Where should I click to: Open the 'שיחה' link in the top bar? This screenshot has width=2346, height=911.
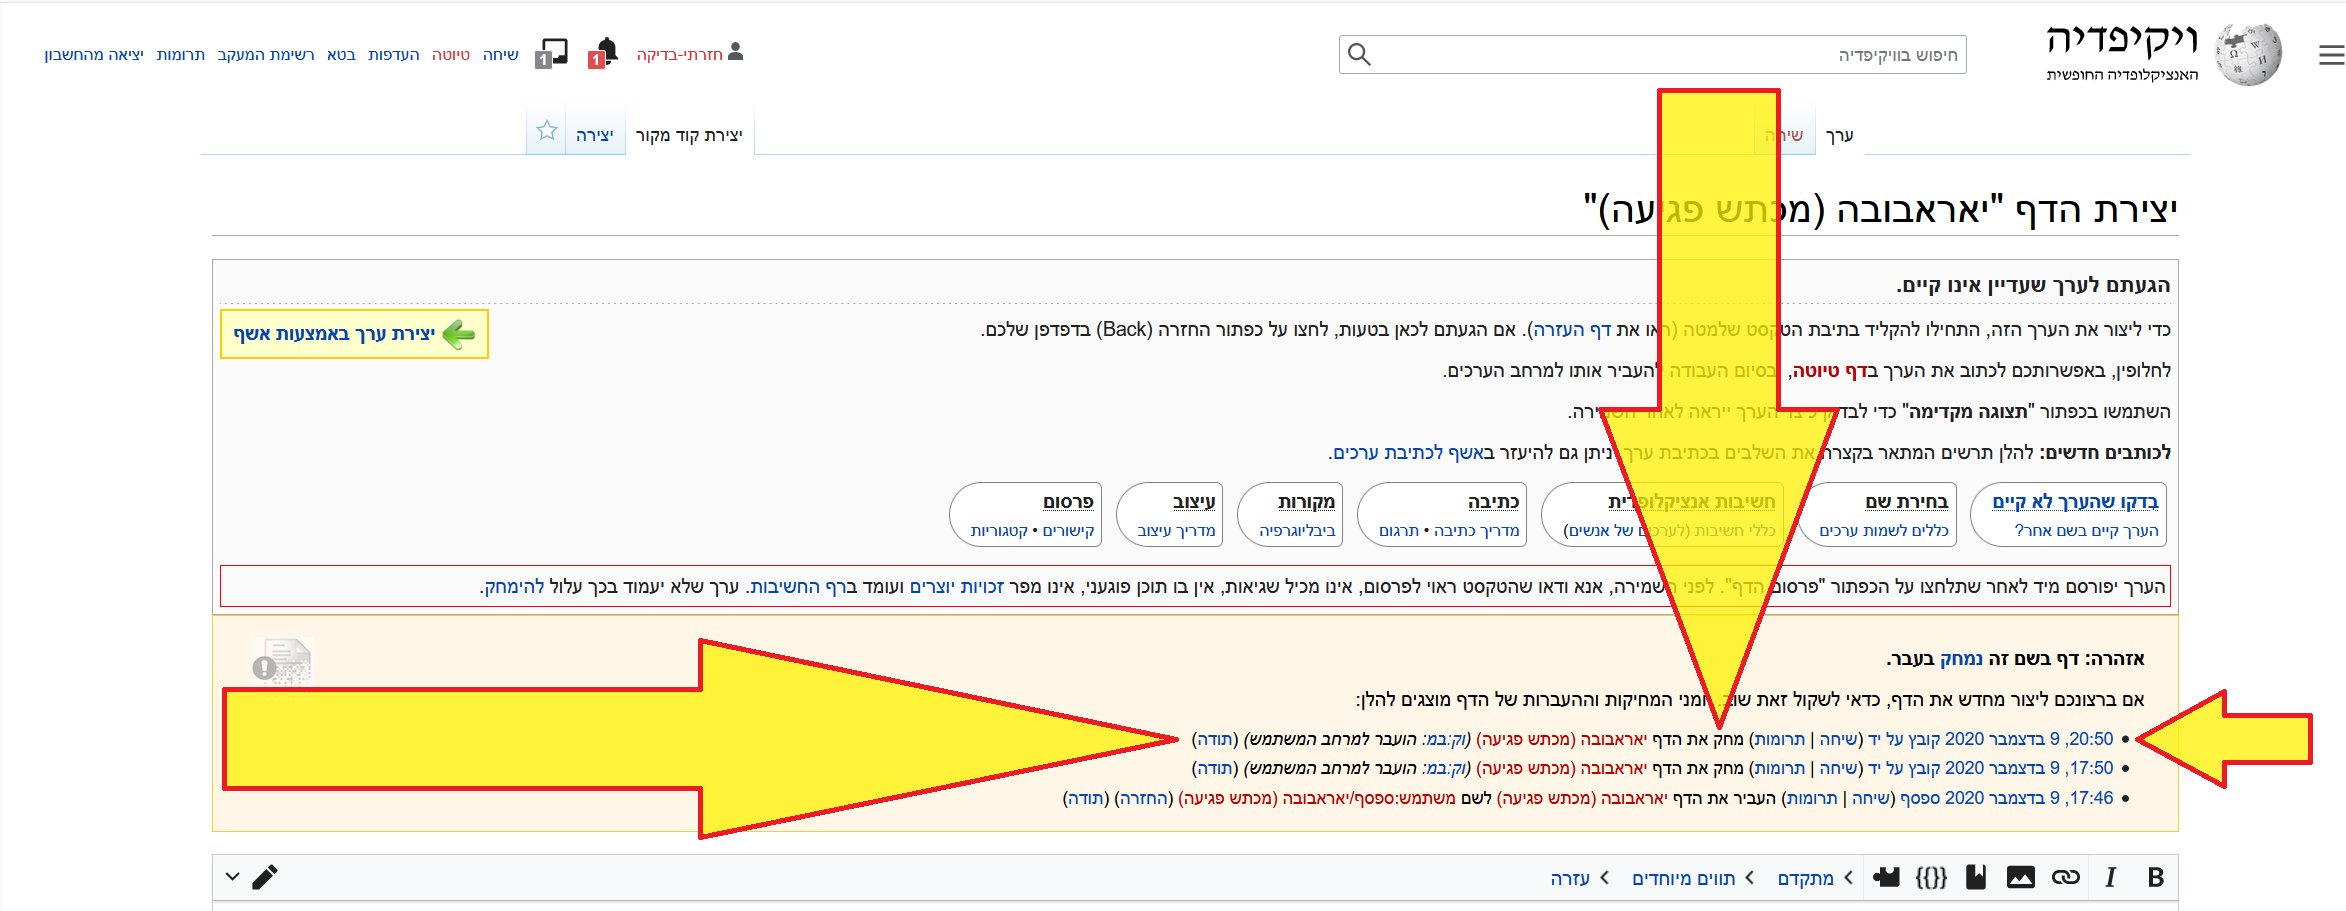point(501,54)
